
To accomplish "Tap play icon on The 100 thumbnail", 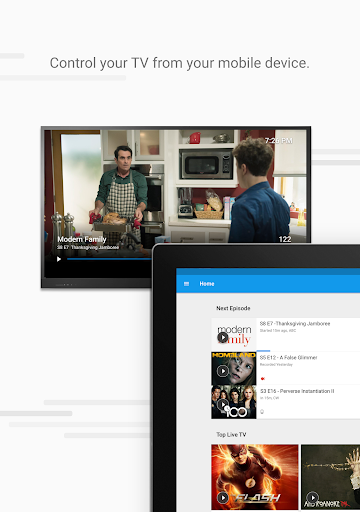I will 223,405.
